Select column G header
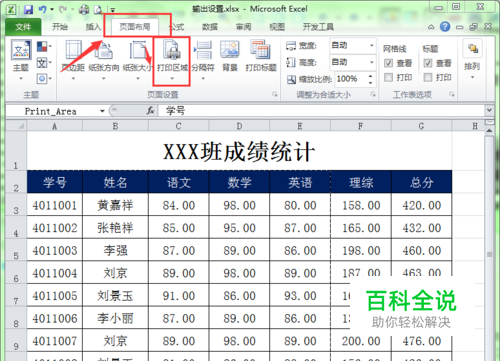This screenshot has height=361, width=500. [421, 126]
